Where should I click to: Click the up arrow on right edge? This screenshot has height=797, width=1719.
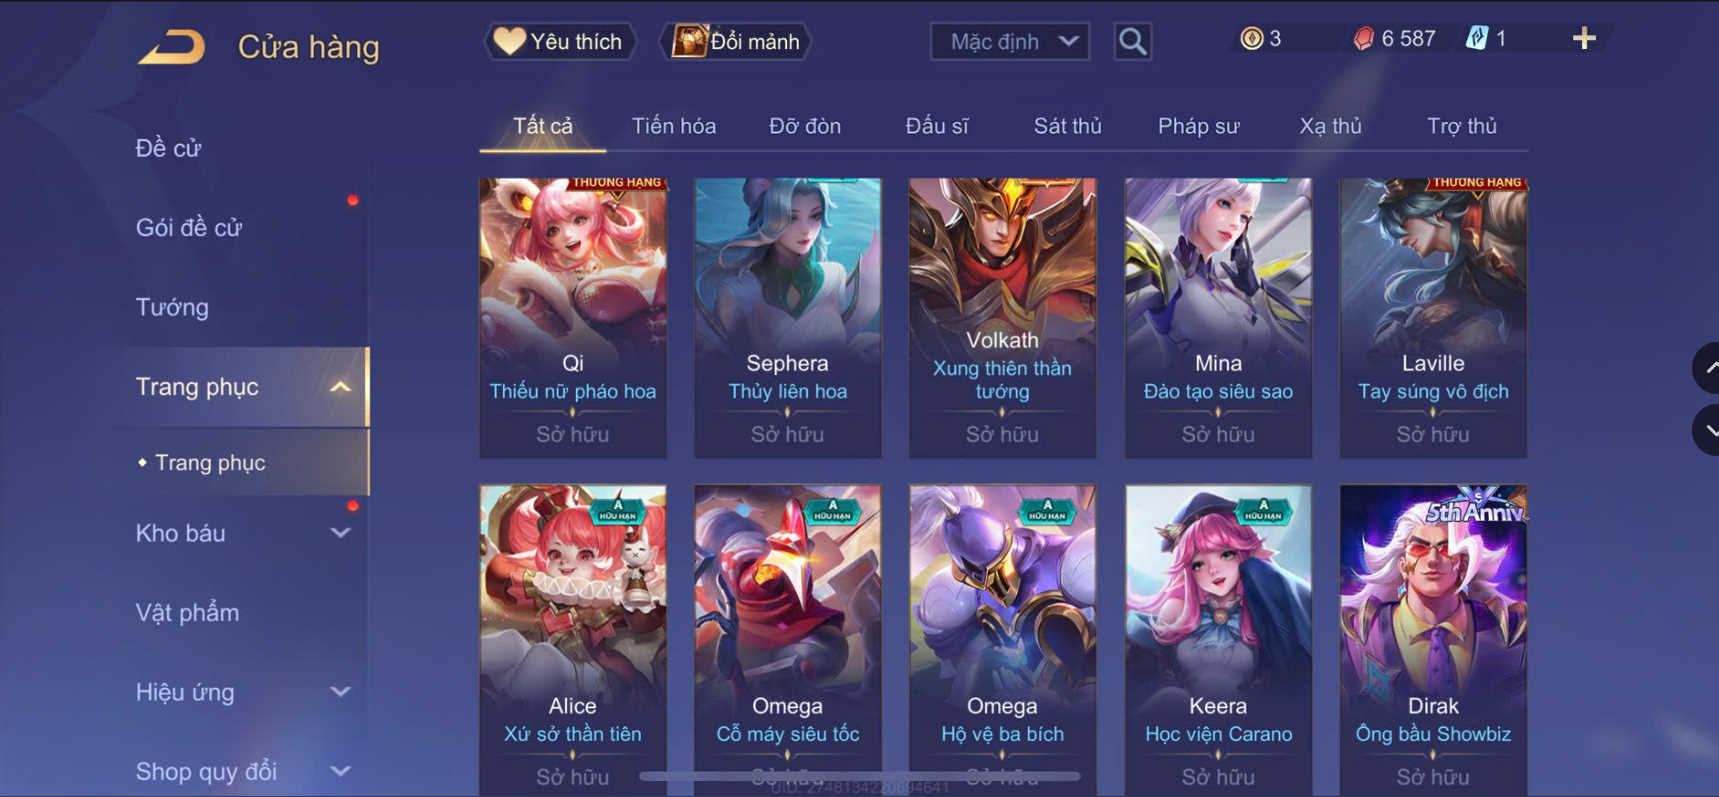(1708, 368)
